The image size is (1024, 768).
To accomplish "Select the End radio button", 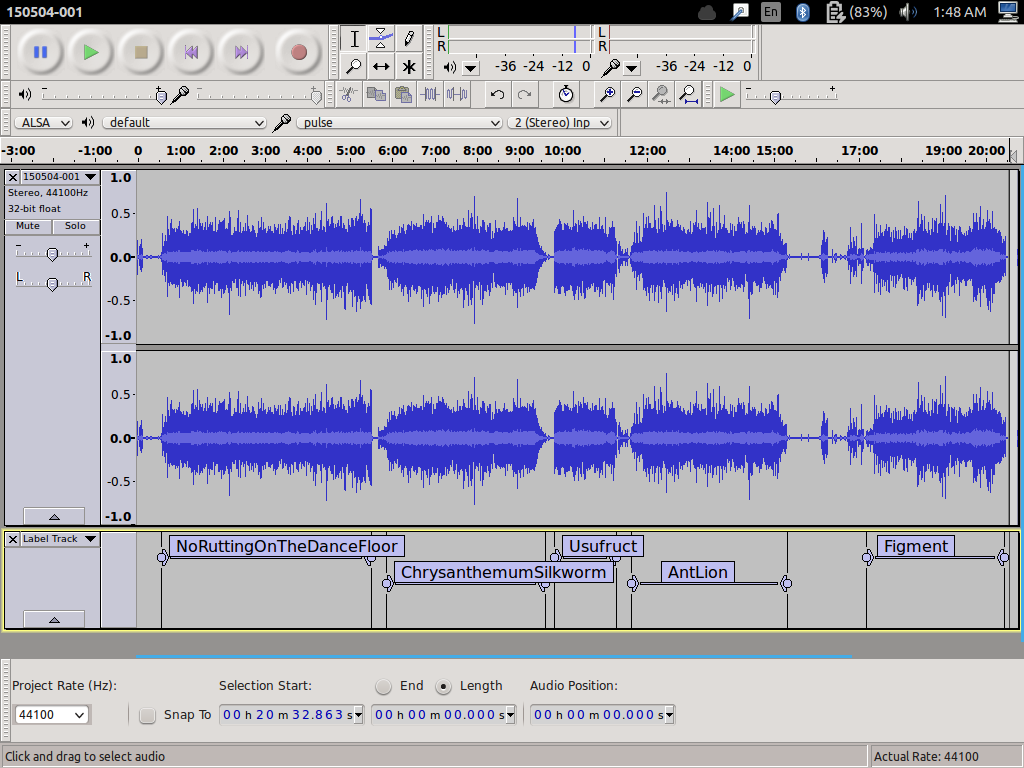I will pyautogui.click(x=383, y=686).
